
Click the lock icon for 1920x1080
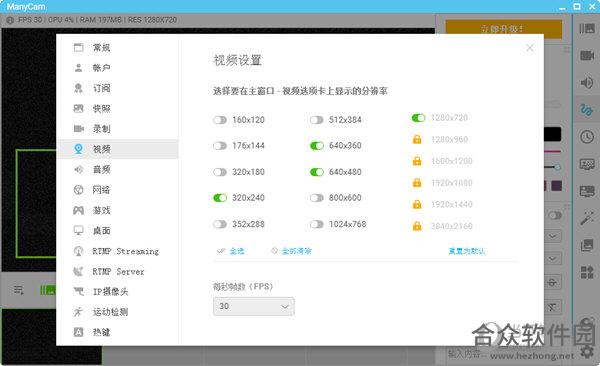coord(417,183)
